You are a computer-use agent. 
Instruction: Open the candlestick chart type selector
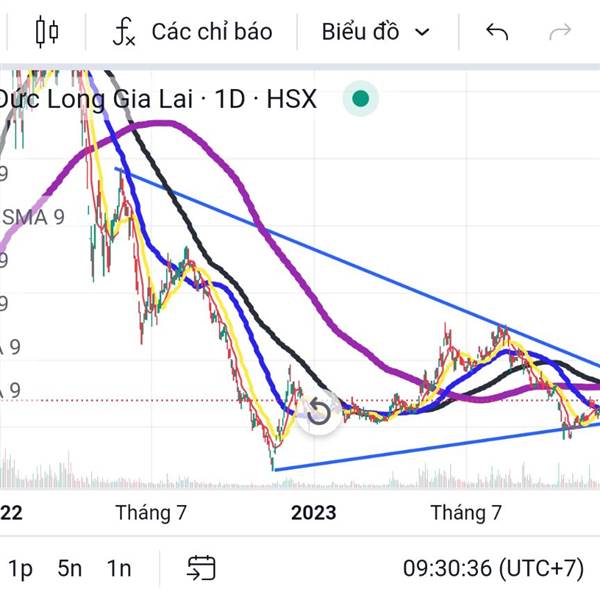(x=47, y=32)
